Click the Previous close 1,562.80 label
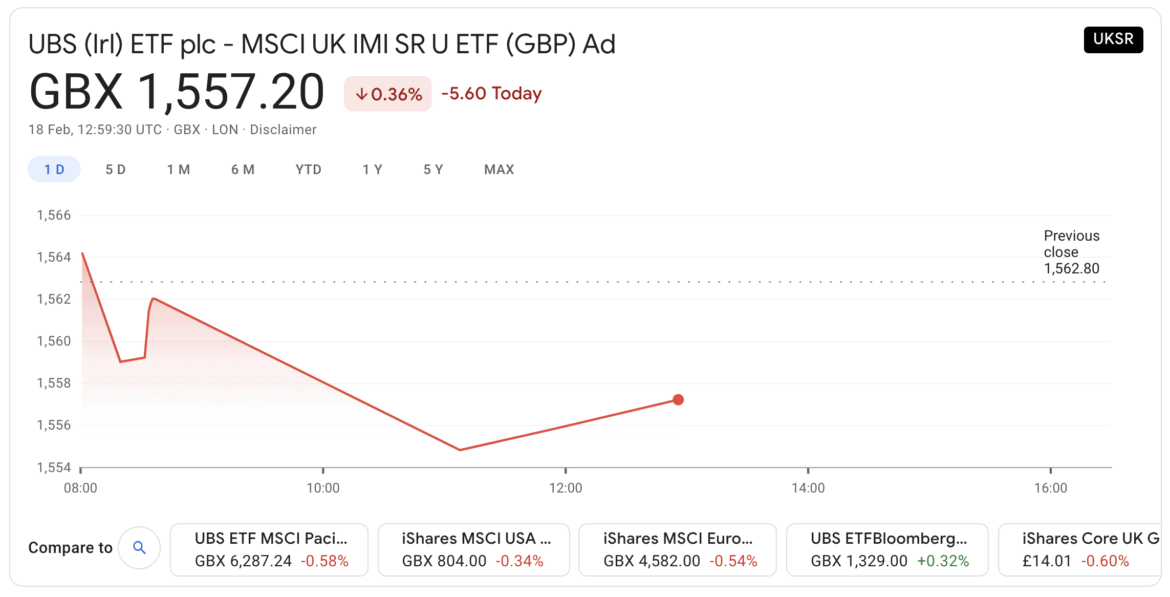The image size is (1170, 597). pos(1071,252)
